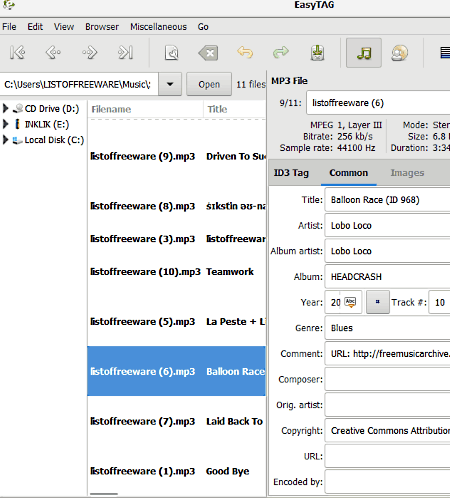The image size is (450, 498).
Task: Click the Comment field
Action: [x=388, y=354]
